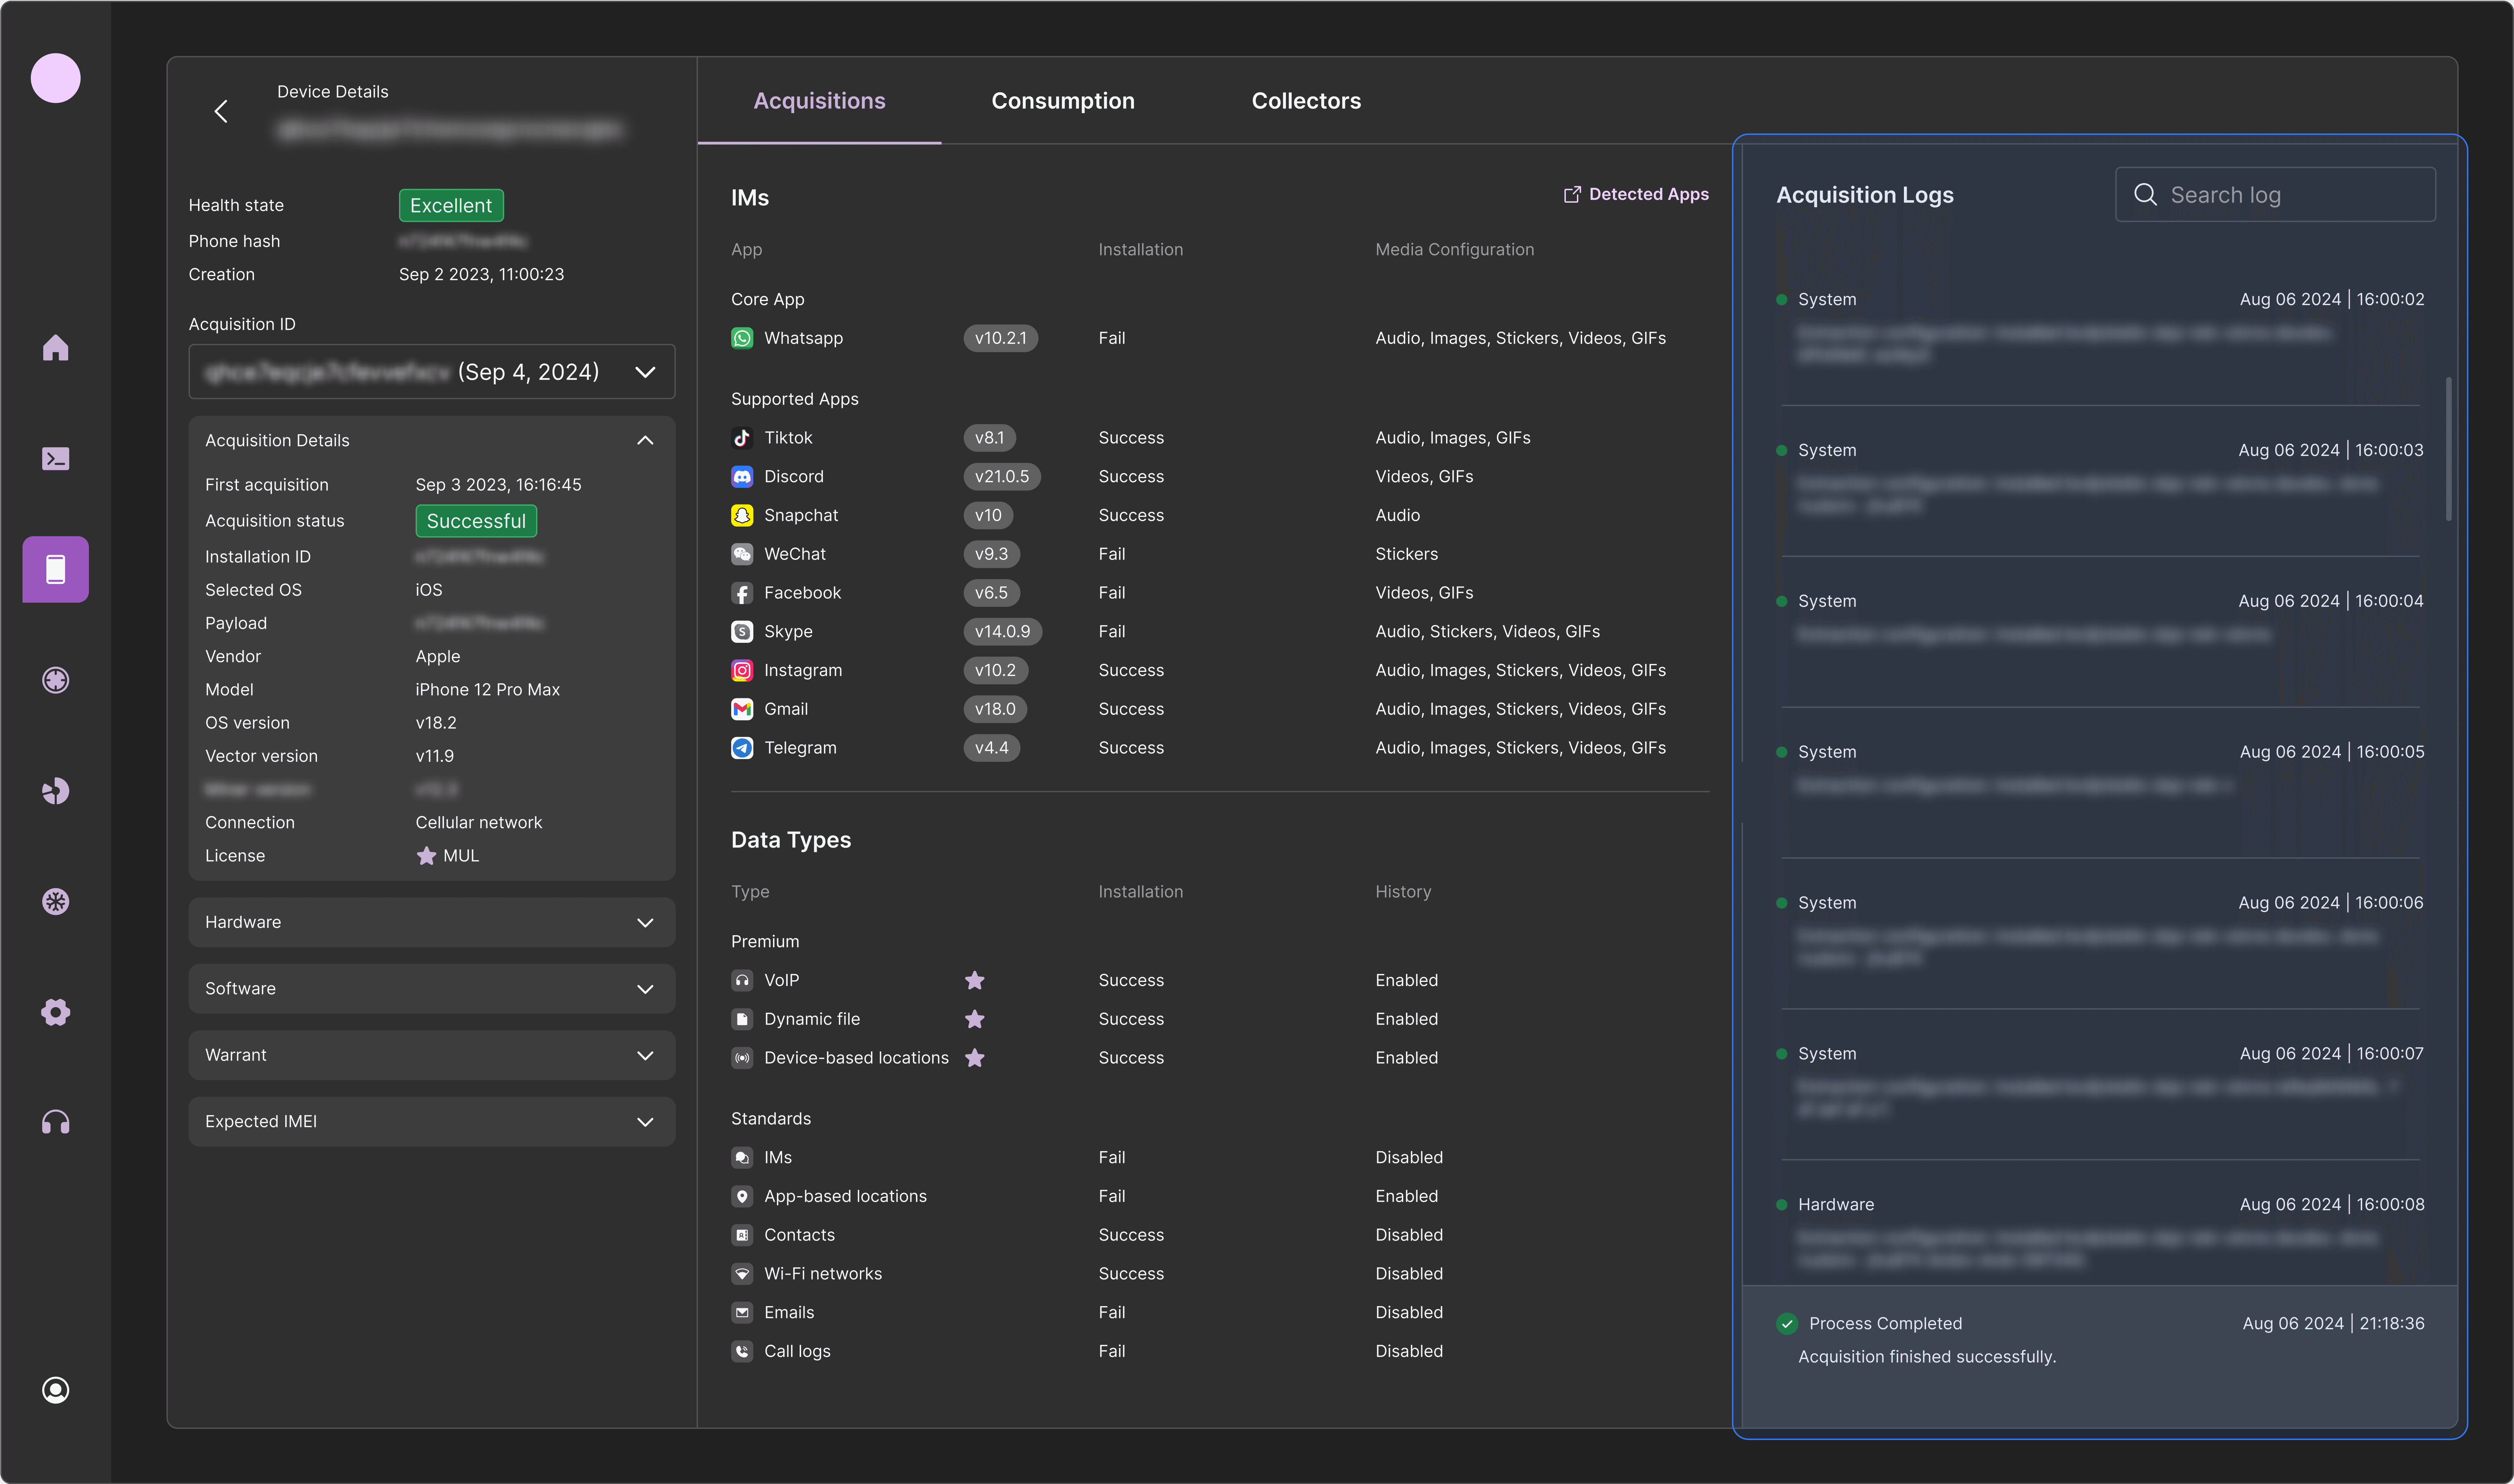
Task: Click the back arrow beside Device Details
Action: tap(221, 111)
